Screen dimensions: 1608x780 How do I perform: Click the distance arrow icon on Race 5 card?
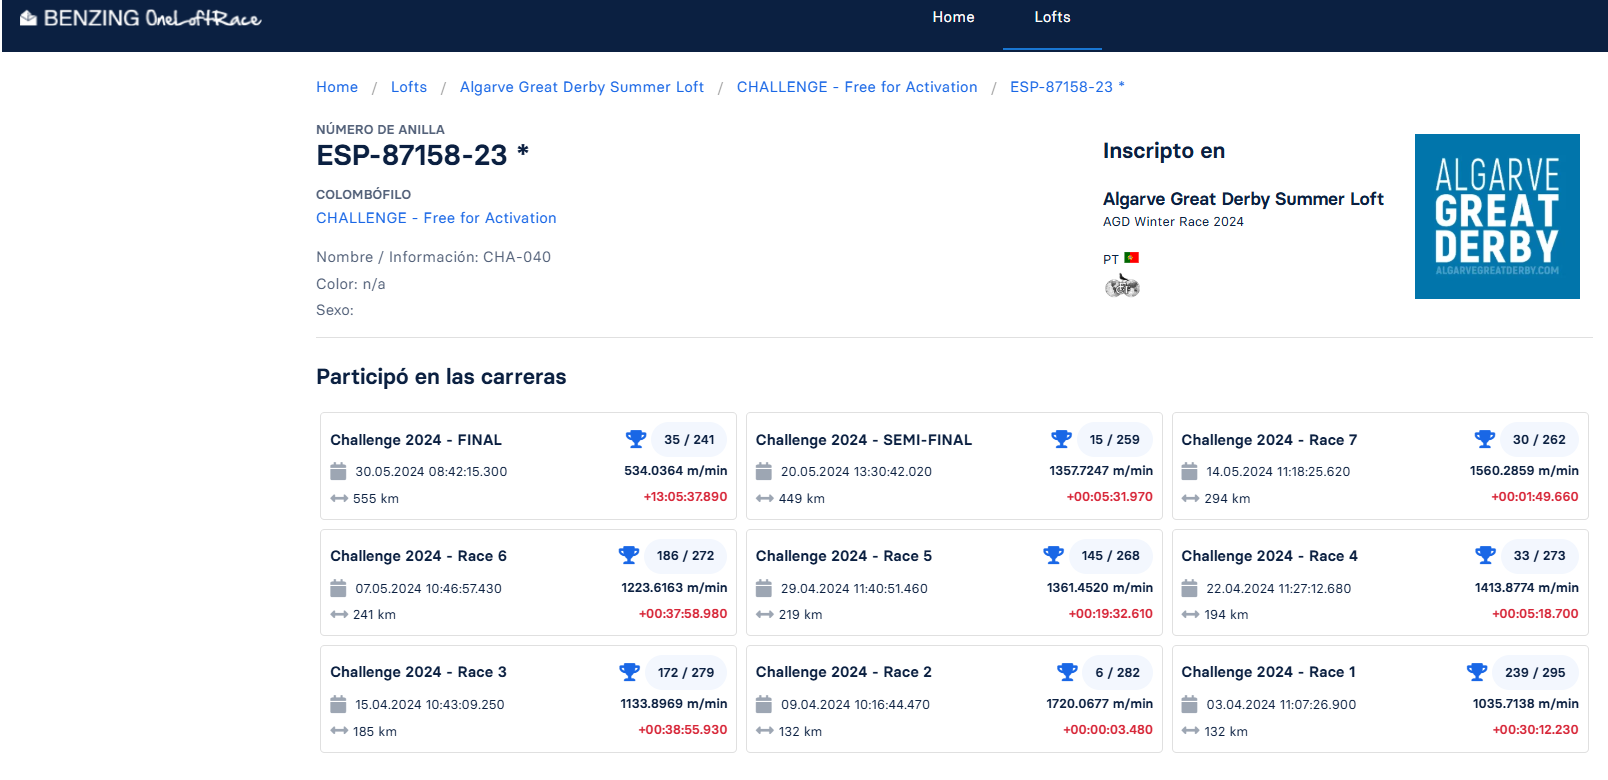tap(764, 615)
